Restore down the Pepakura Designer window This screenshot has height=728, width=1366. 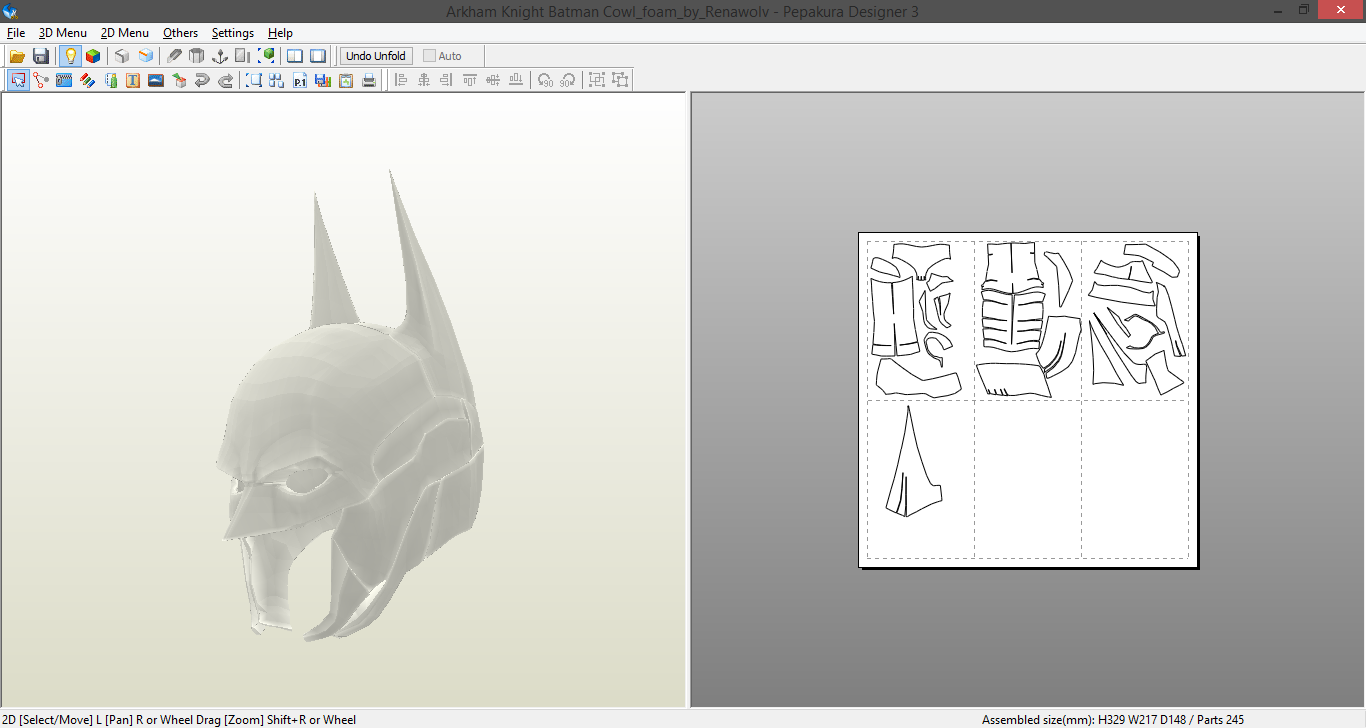click(x=1304, y=10)
